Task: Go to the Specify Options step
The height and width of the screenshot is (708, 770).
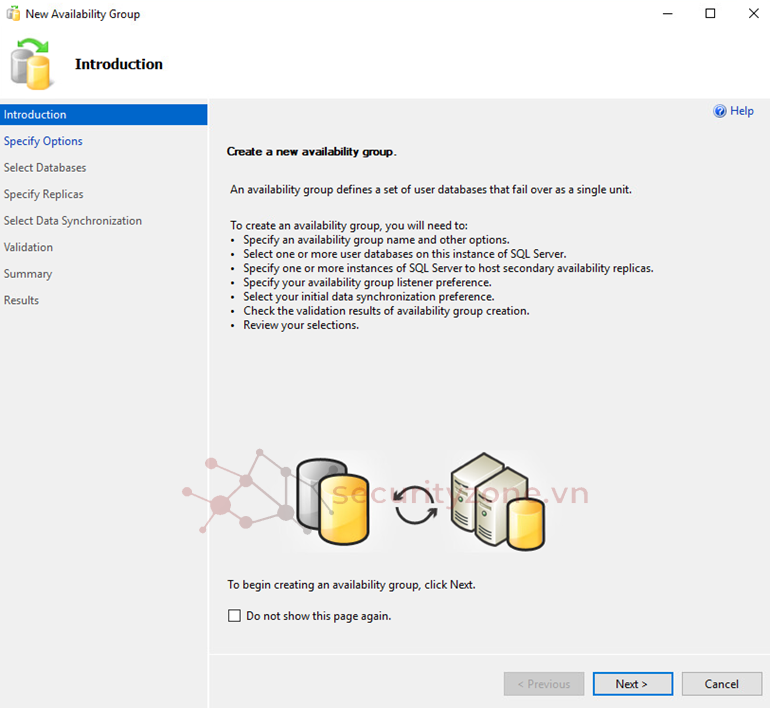Action: (x=43, y=141)
